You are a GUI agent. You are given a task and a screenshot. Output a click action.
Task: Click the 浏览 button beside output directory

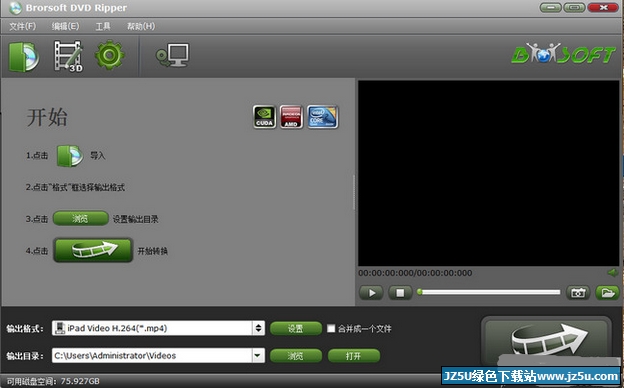(x=296, y=356)
